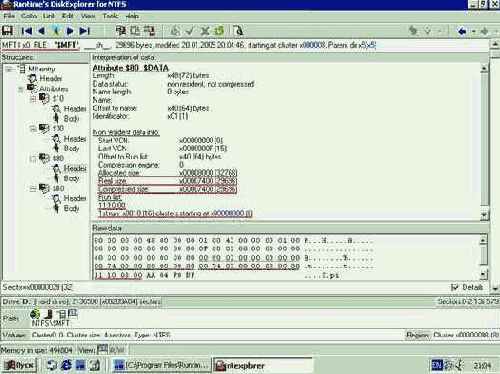Go to the previous sector arrow
Viewport: 500px width, 374px height.
[x=42, y=31]
